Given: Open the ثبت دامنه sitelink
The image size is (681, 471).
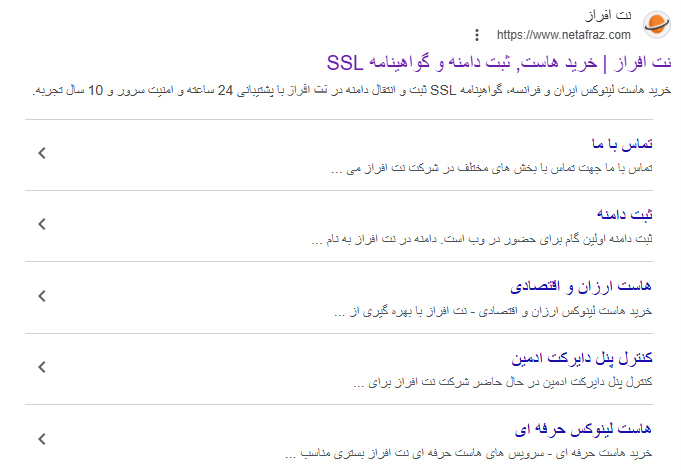Looking at the screenshot, I should click(625, 214).
